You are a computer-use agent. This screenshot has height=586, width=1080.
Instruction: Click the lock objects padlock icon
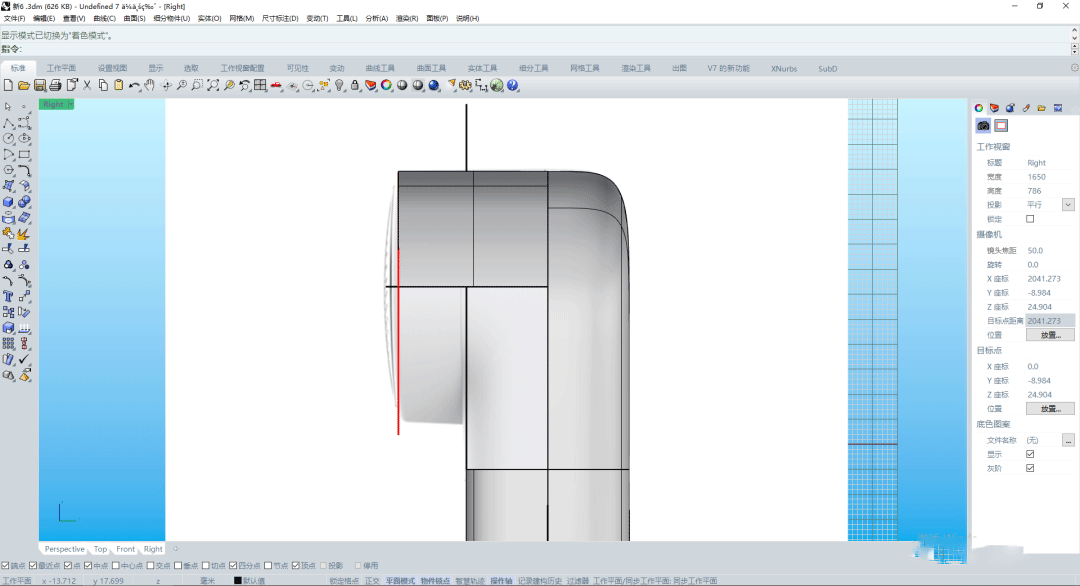pos(355,86)
